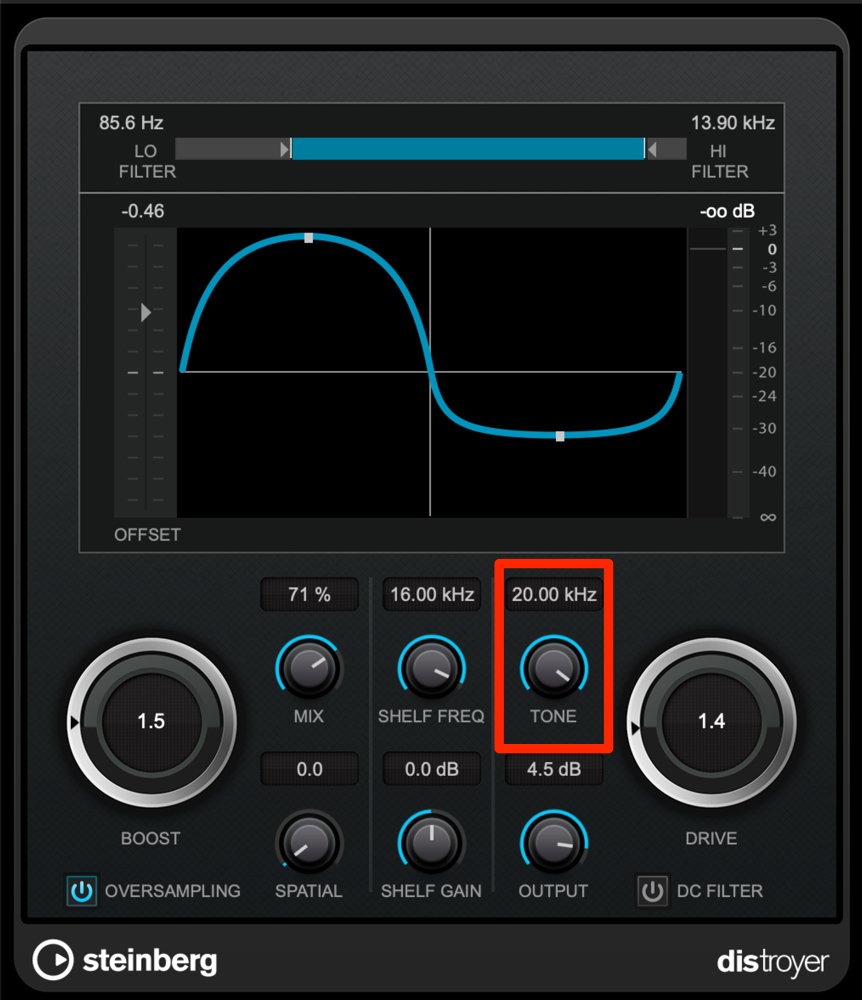862x1000 pixels.
Task: Select the 0.0 dB Shelf Gain field
Action: (x=432, y=768)
